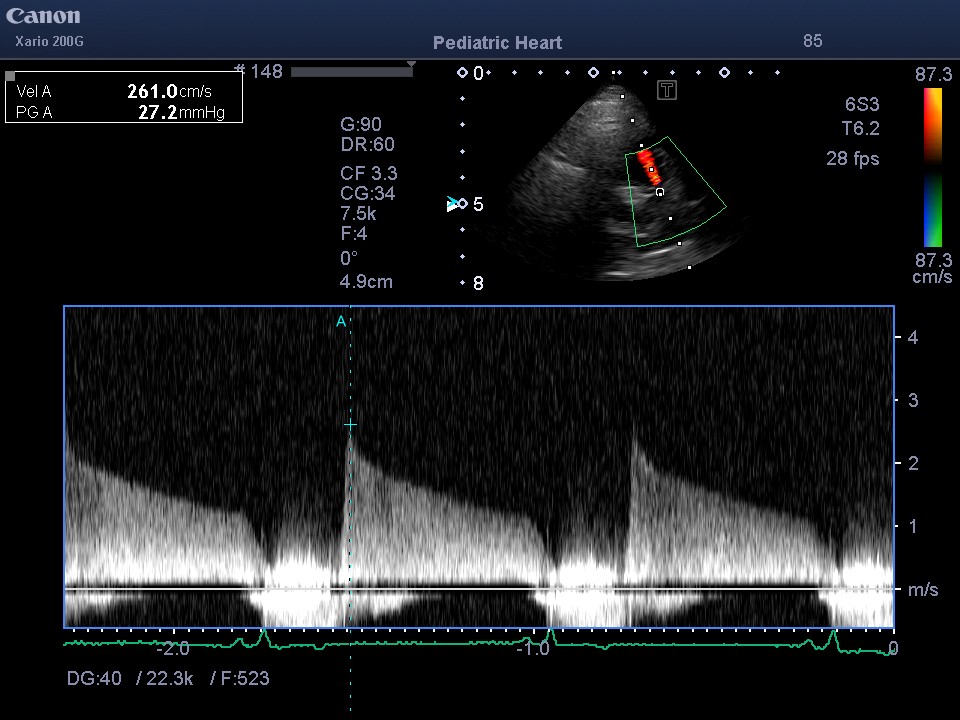This screenshot has width=960, height=720.
Task: Click the '/ F:523' Doppler filter value
Action: [239, 678]
